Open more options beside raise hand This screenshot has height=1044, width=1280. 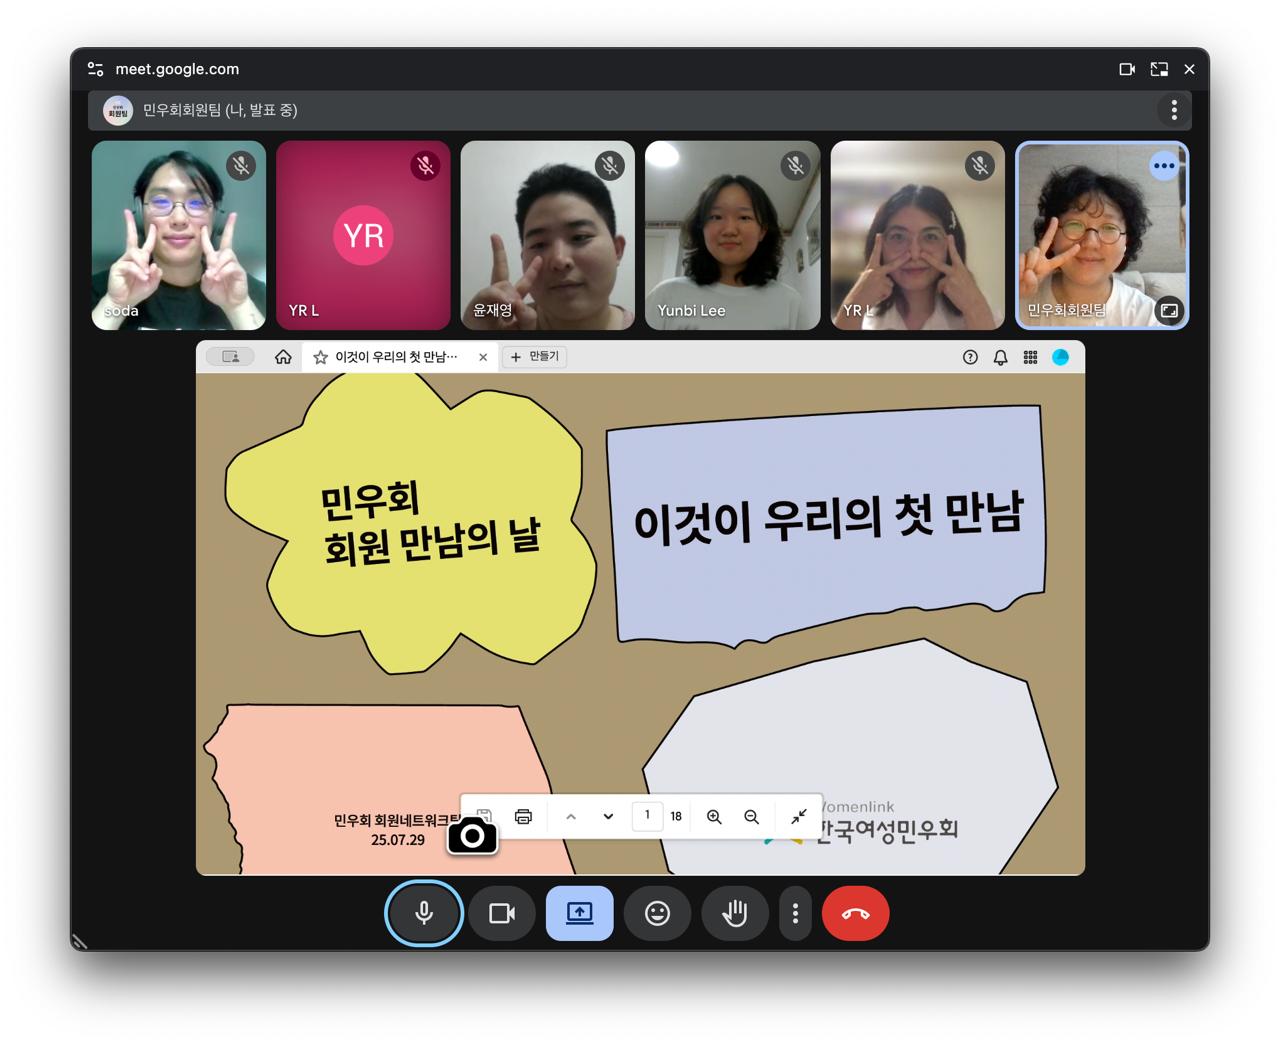[x=795, y=913]
